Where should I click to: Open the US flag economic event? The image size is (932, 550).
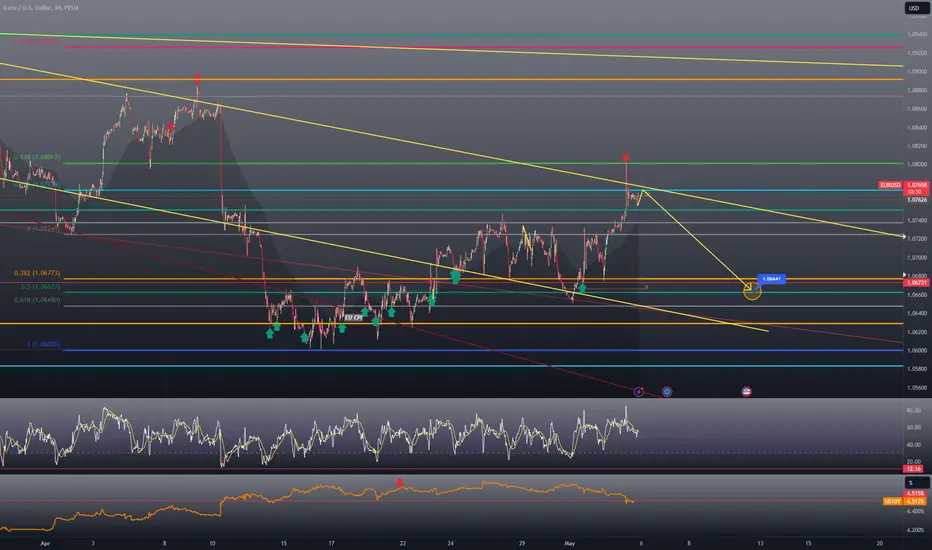747,391
